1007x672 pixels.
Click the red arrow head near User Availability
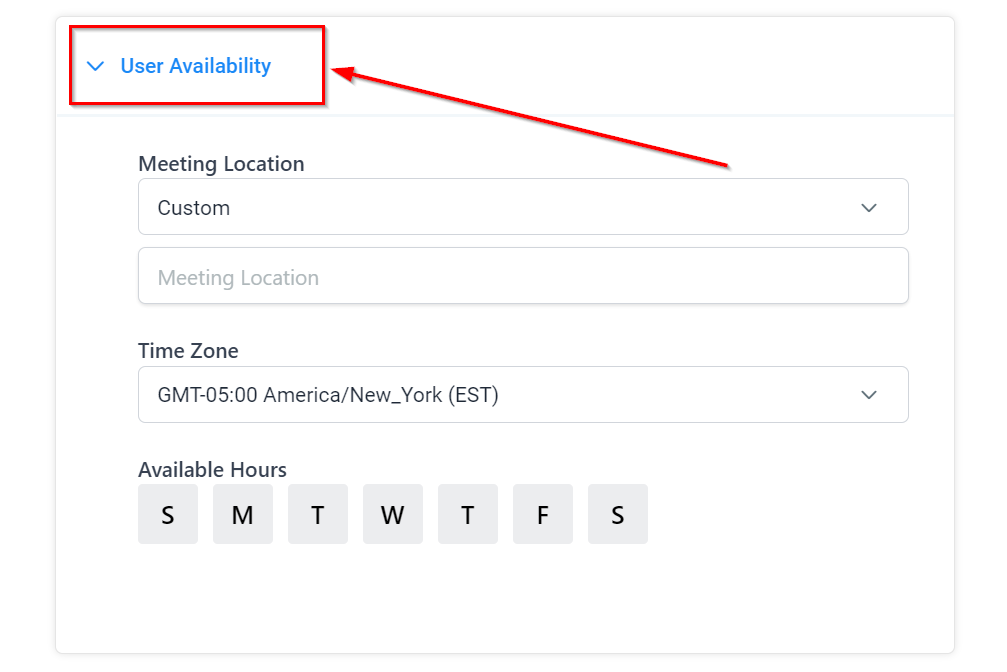pyautogui.click(x=340, y=73)
